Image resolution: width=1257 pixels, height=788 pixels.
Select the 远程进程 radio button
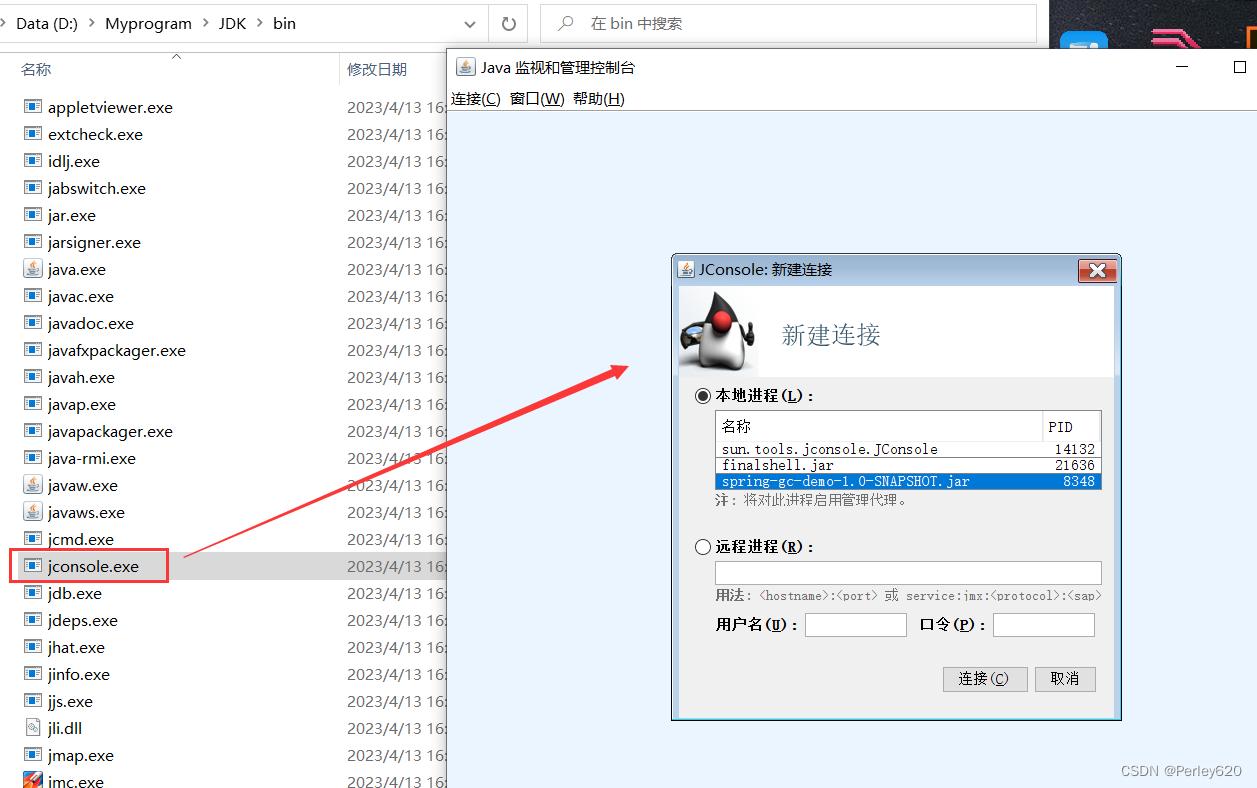pos(703,547)
